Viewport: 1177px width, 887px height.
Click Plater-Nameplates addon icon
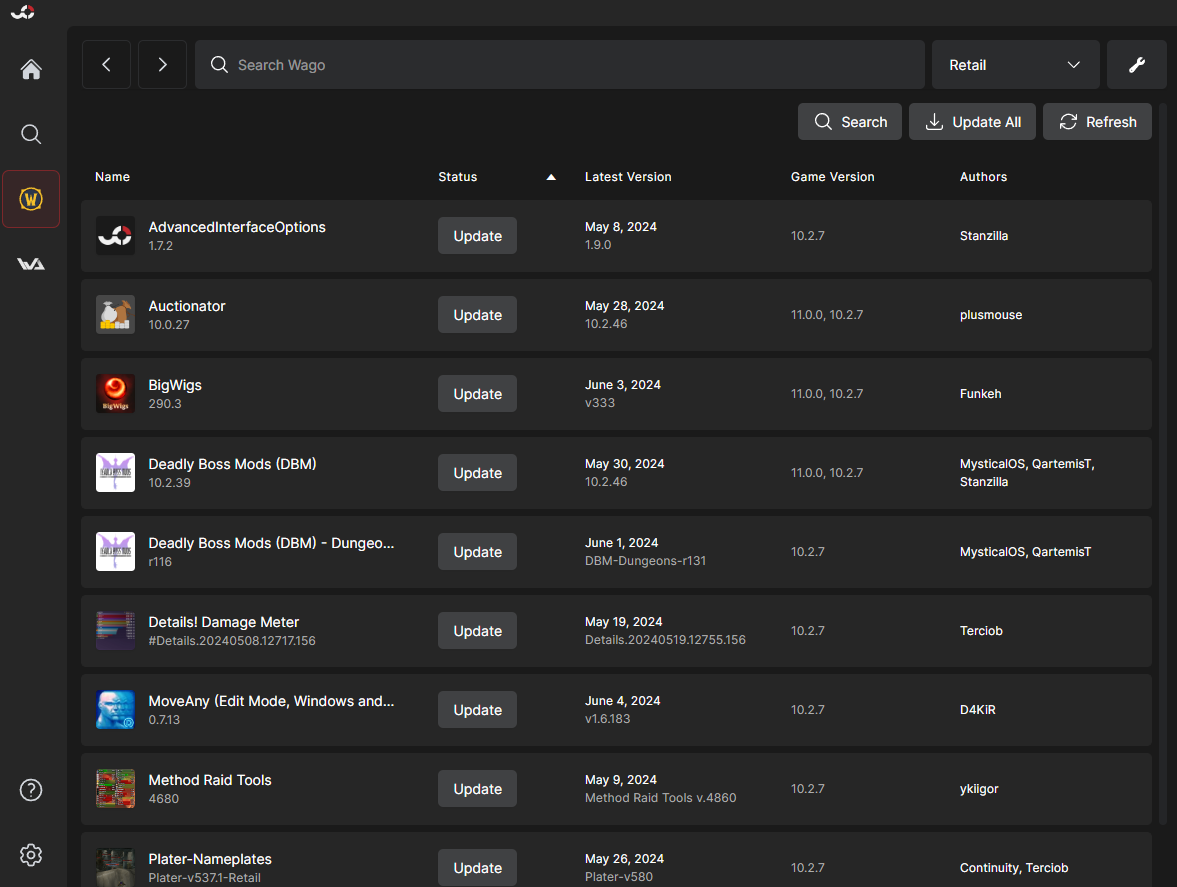(116, 867)
